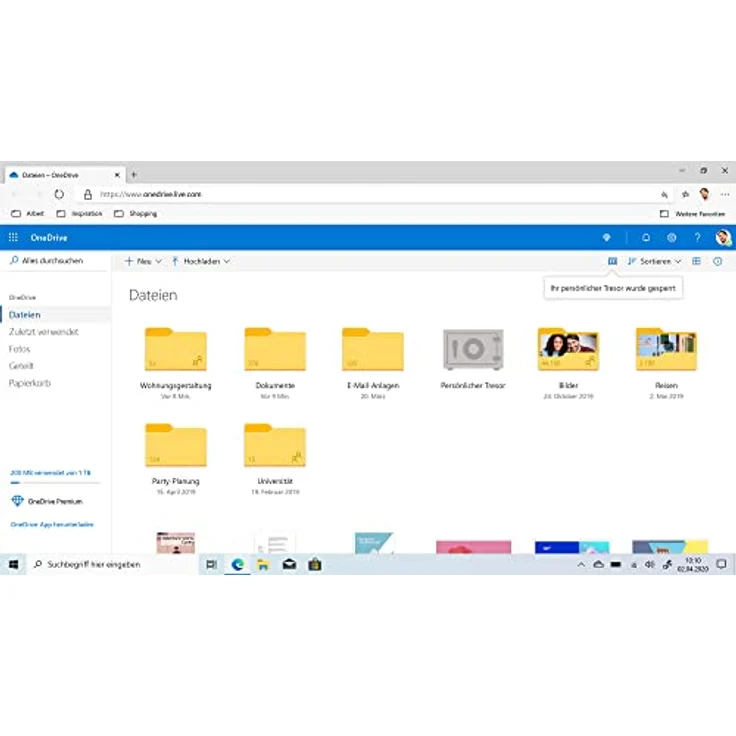The width and height of the screenshot is (736, 736).
Task: Click the OneDrive cloud tray icon
Action: [x=598, y=564]
